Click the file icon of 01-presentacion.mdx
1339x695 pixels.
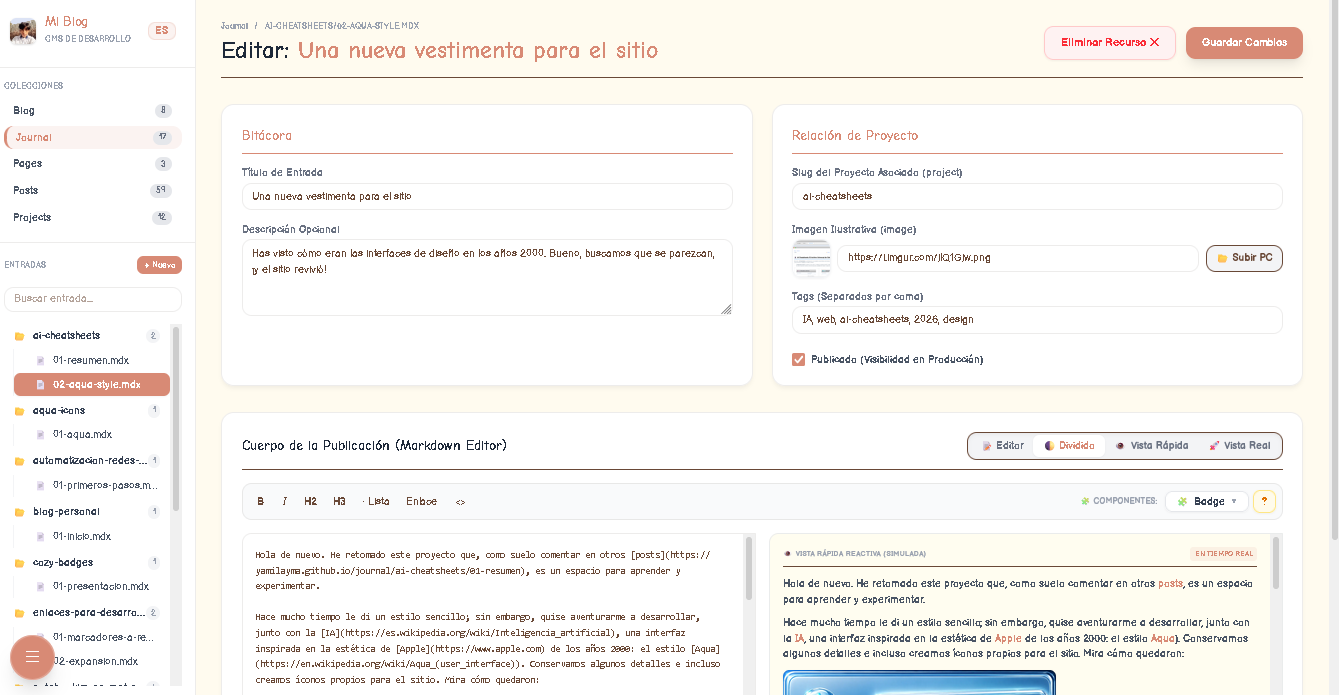[40, 587]
